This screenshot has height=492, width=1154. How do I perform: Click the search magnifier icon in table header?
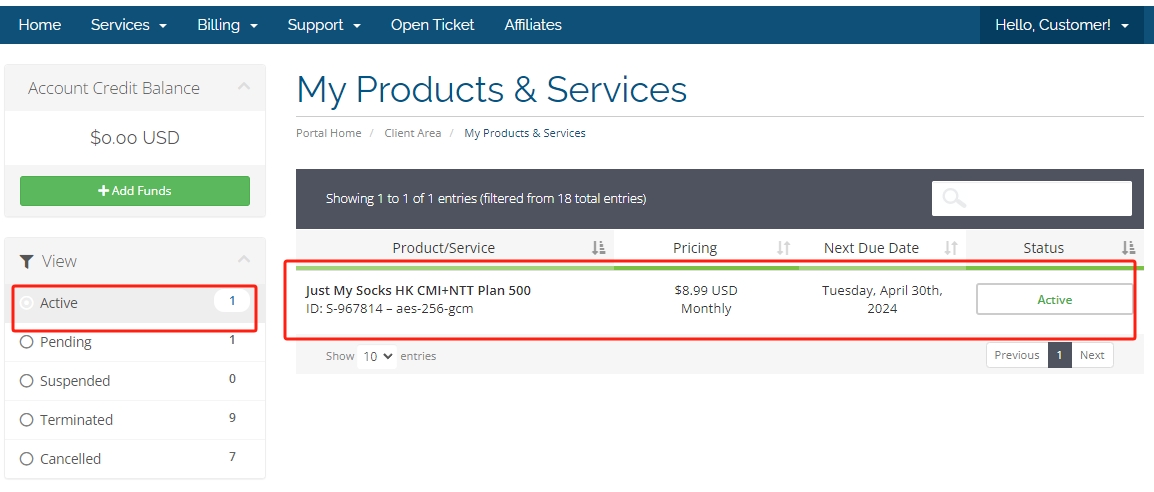(x=955, y=198)
